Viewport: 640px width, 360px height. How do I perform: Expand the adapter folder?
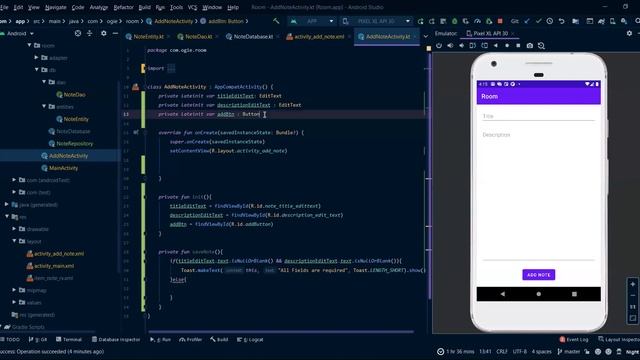click(x=36, y=58)
